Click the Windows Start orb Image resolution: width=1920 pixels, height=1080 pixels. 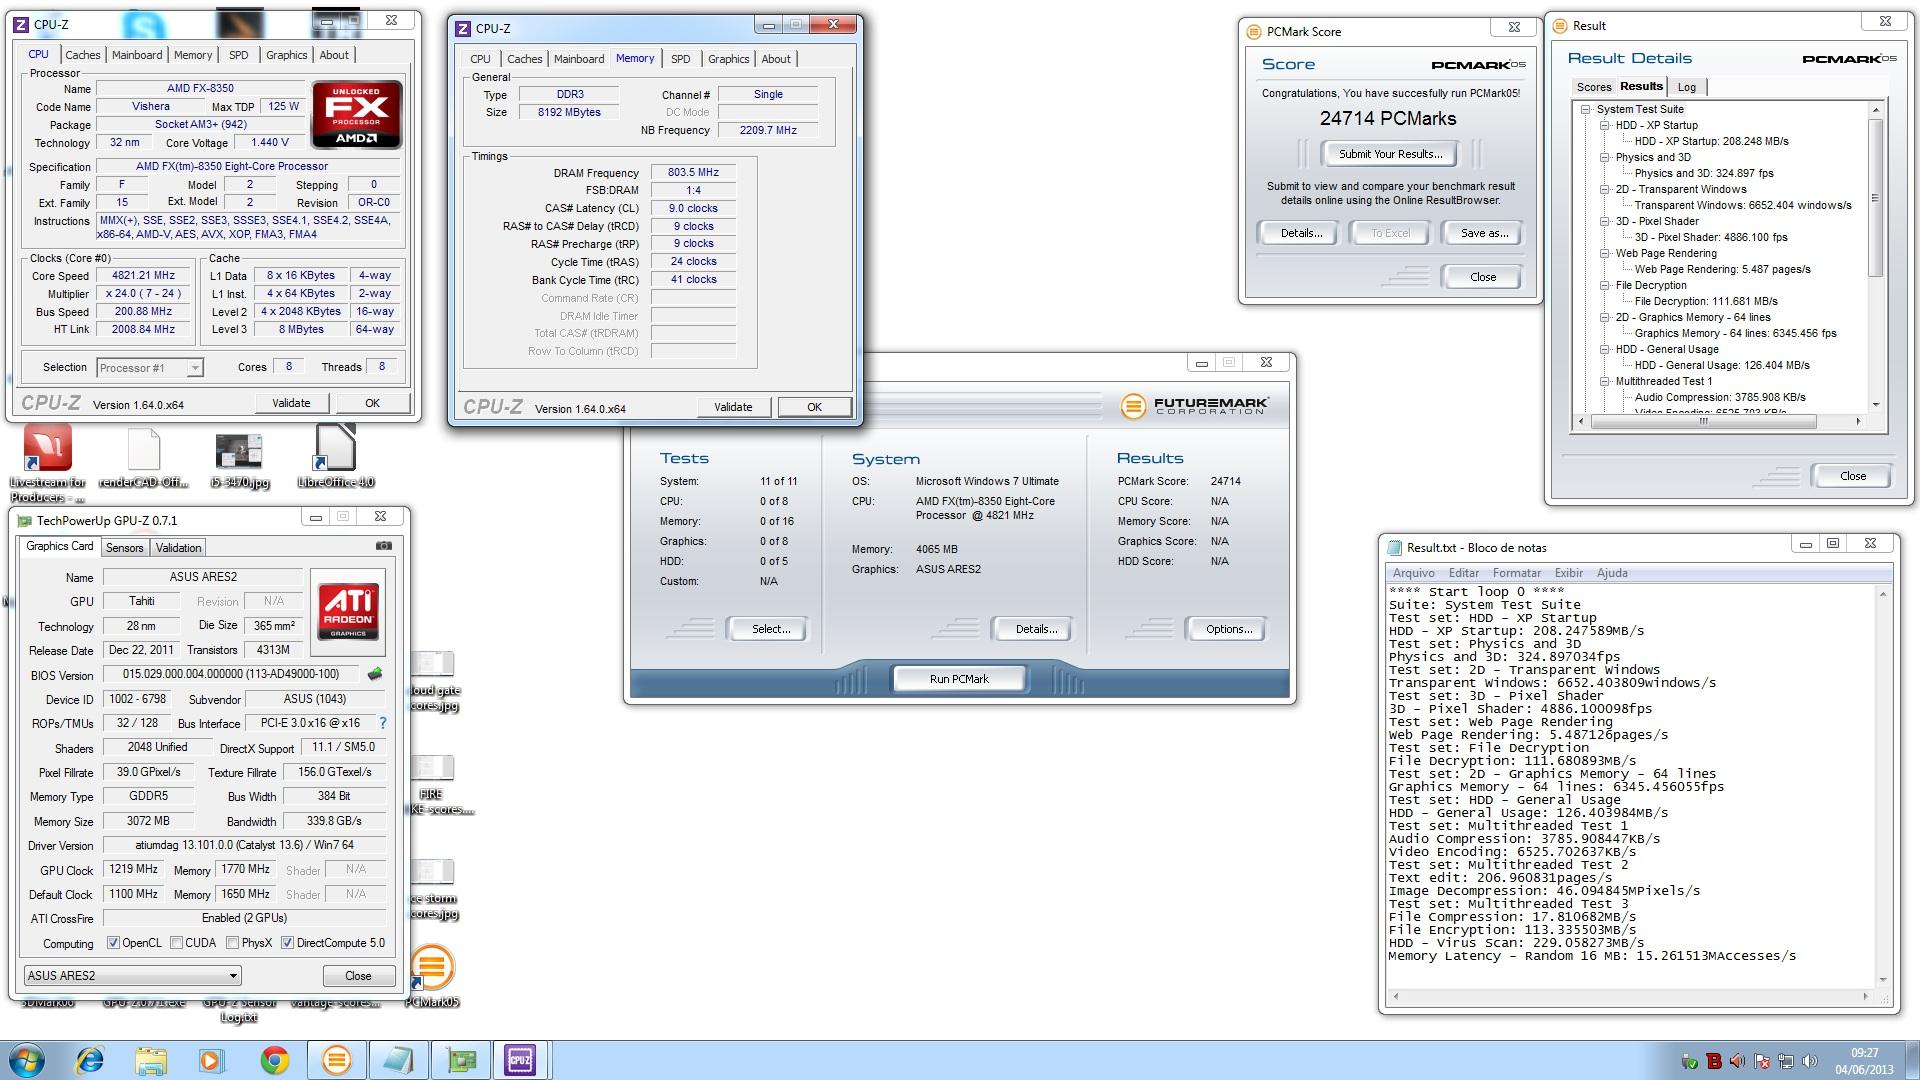[x=26, y=1060]
